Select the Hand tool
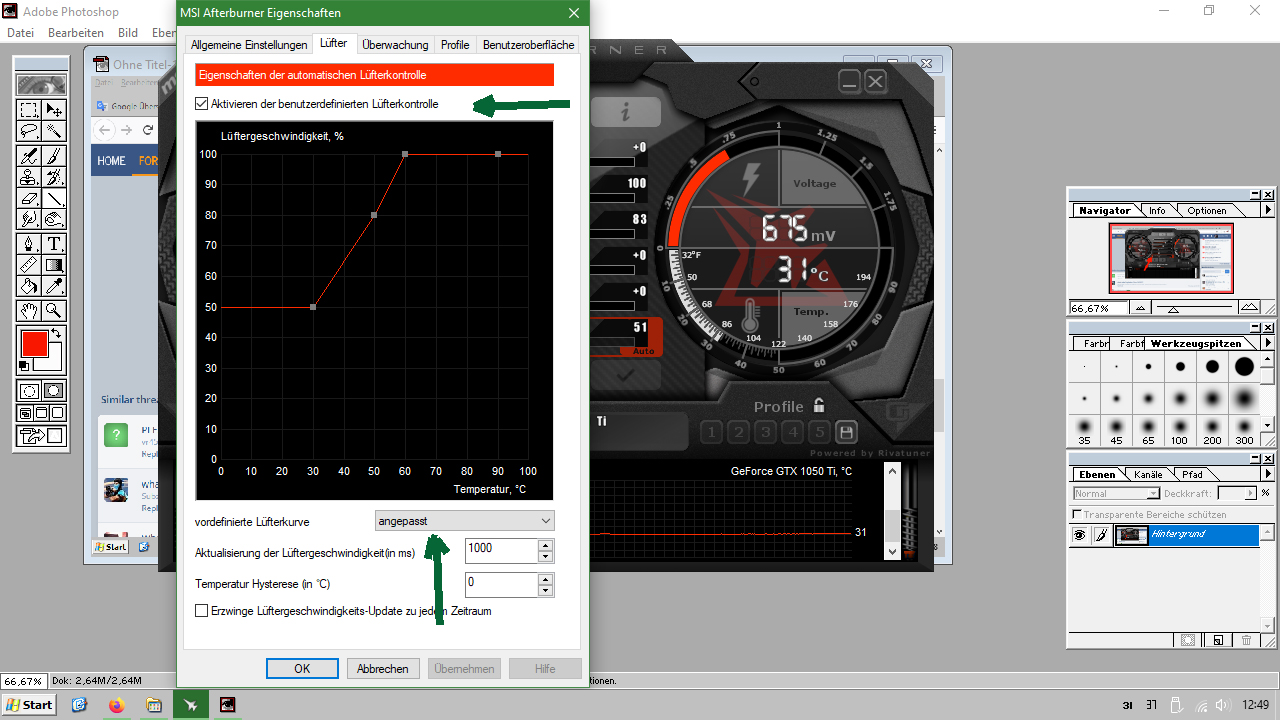 [x=29, y=310]
